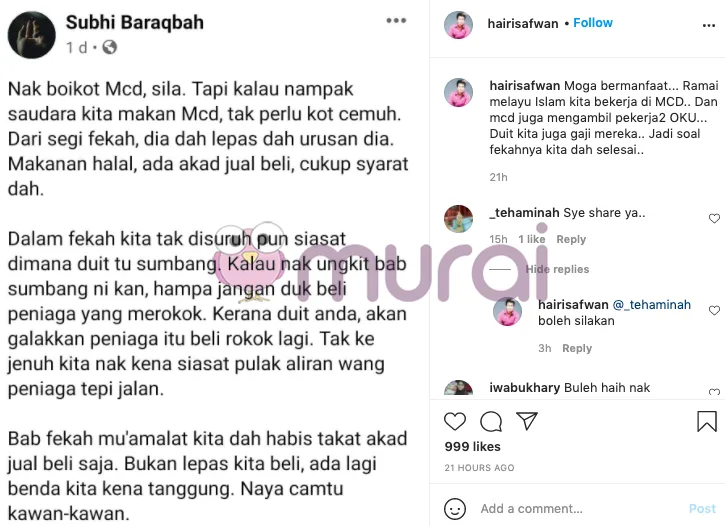The image size is (725, 526).
Task: Collapse replies with Hide replies
Action: 557,269
